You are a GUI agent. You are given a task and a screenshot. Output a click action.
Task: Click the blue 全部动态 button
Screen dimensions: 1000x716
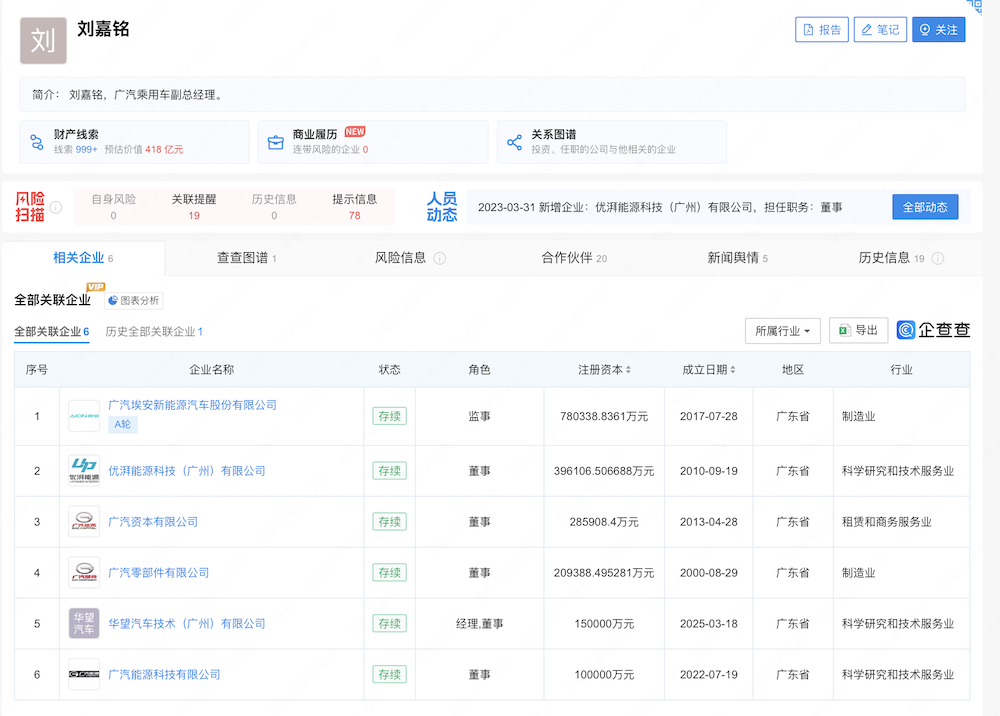pyautogui.click(x=925, y=207)
